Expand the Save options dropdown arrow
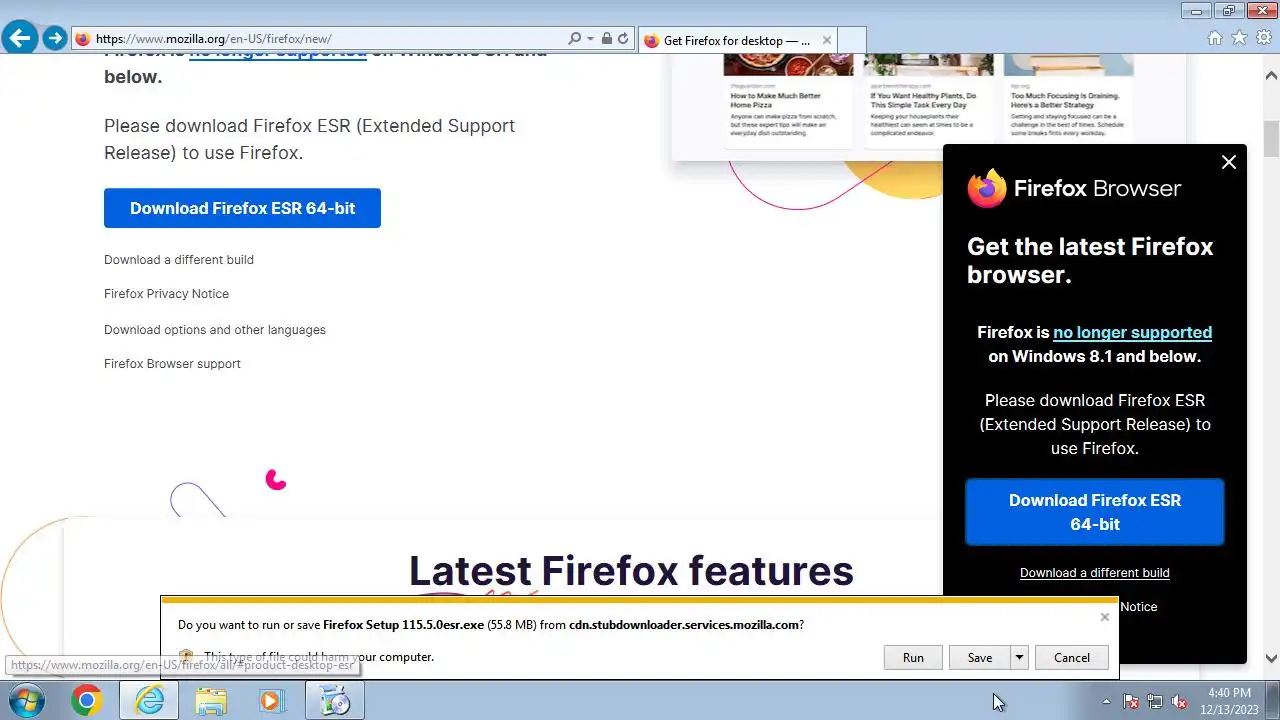The image size is (1280, 720). click(1019, 657)
